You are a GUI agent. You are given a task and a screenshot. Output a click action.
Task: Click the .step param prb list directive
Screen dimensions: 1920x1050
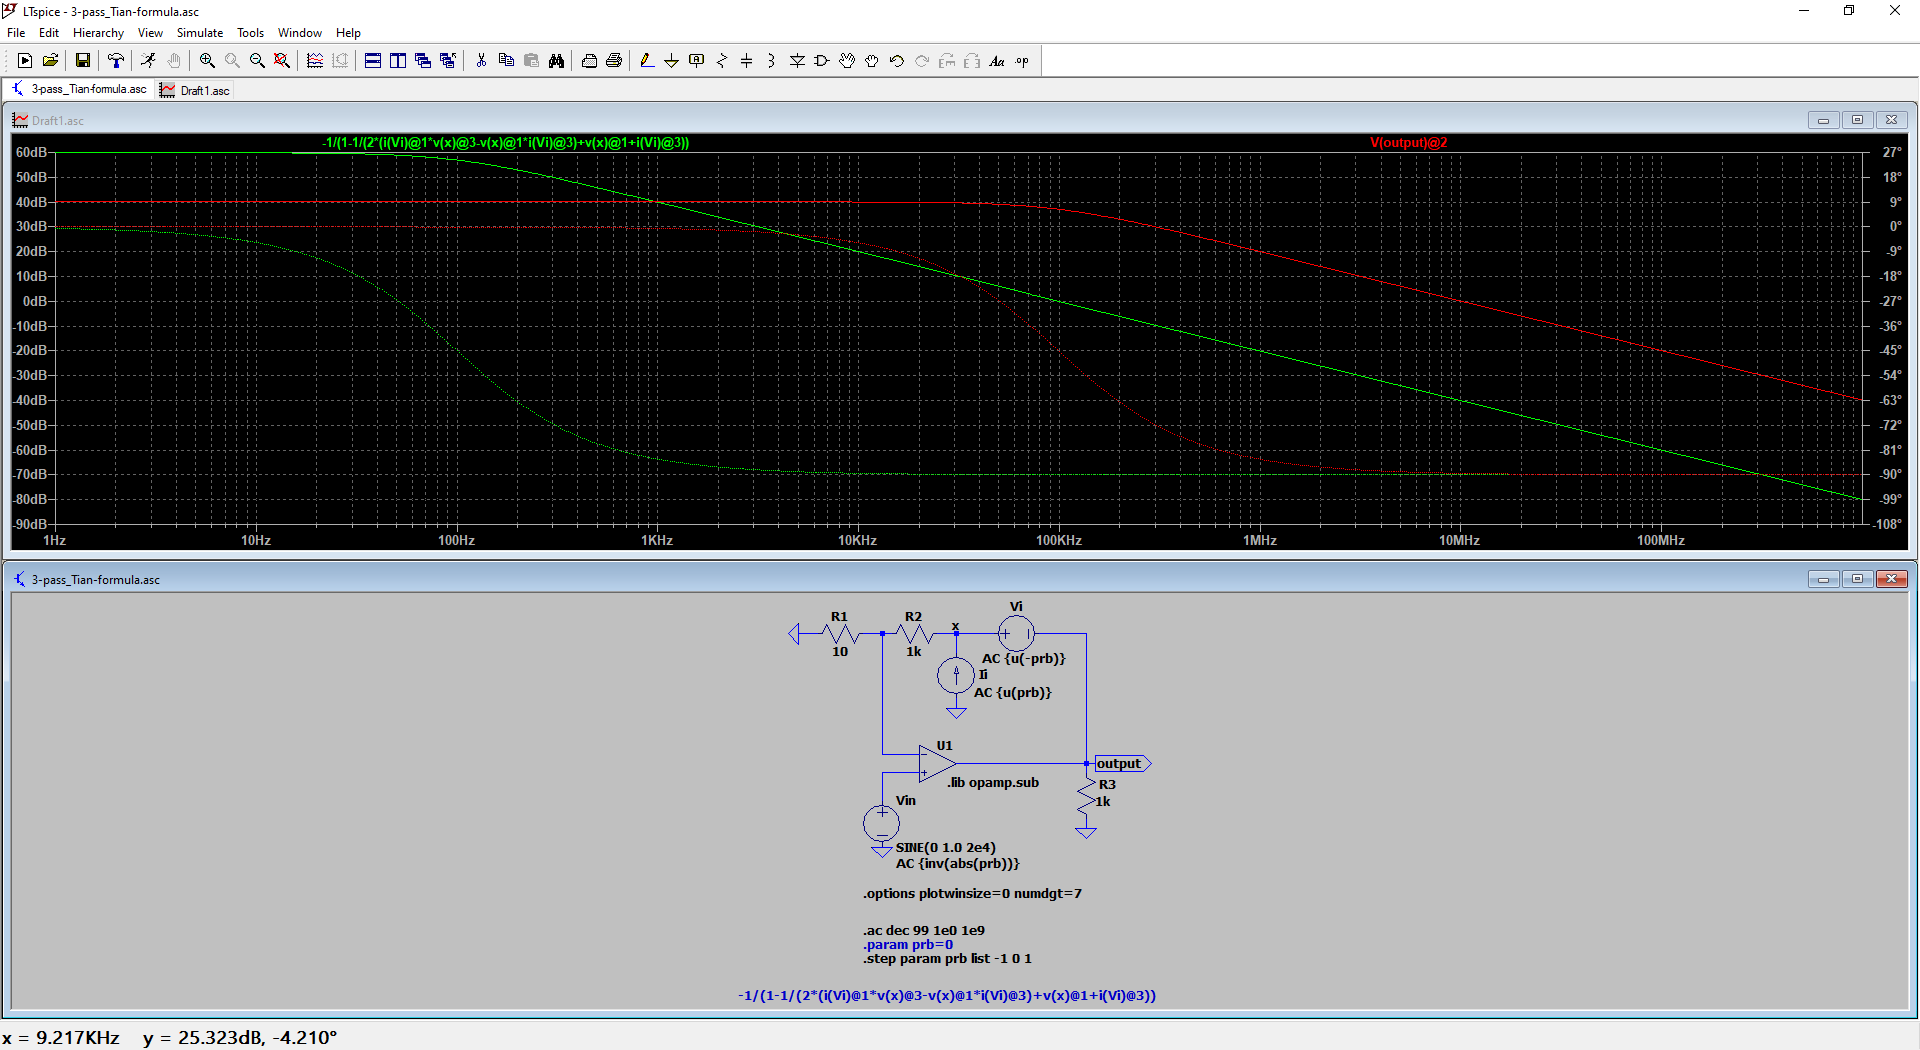tap(947, 959)
